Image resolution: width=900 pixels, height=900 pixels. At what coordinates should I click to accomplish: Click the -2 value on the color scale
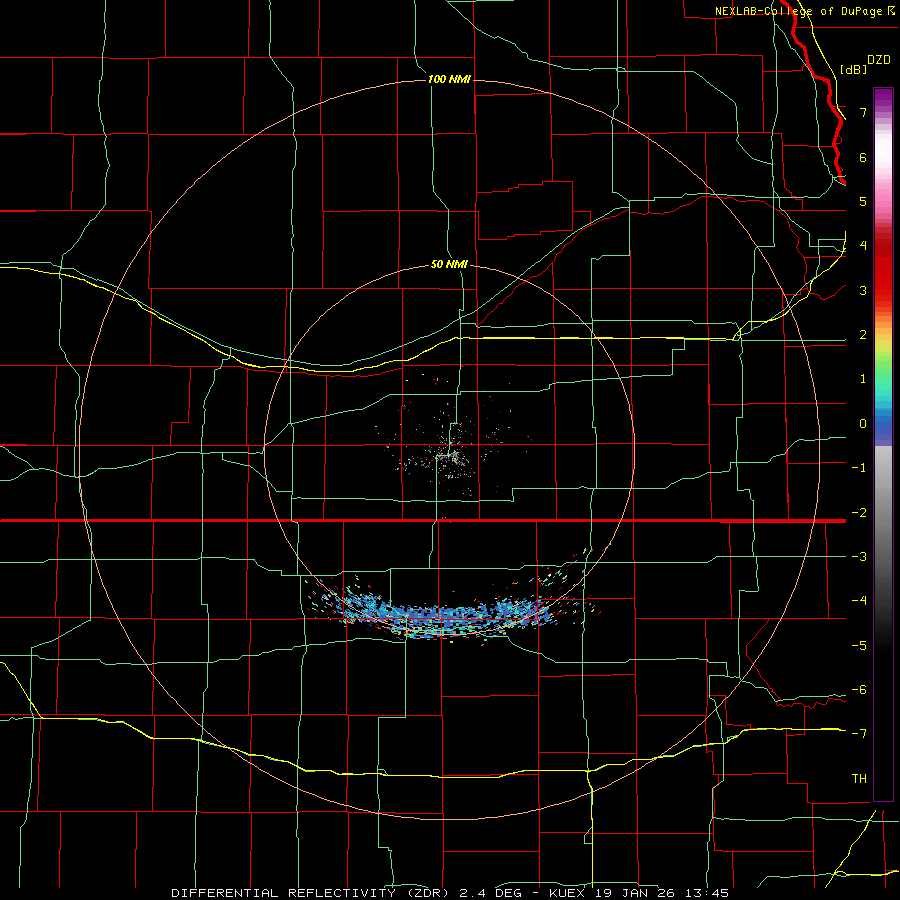point(859,513)
